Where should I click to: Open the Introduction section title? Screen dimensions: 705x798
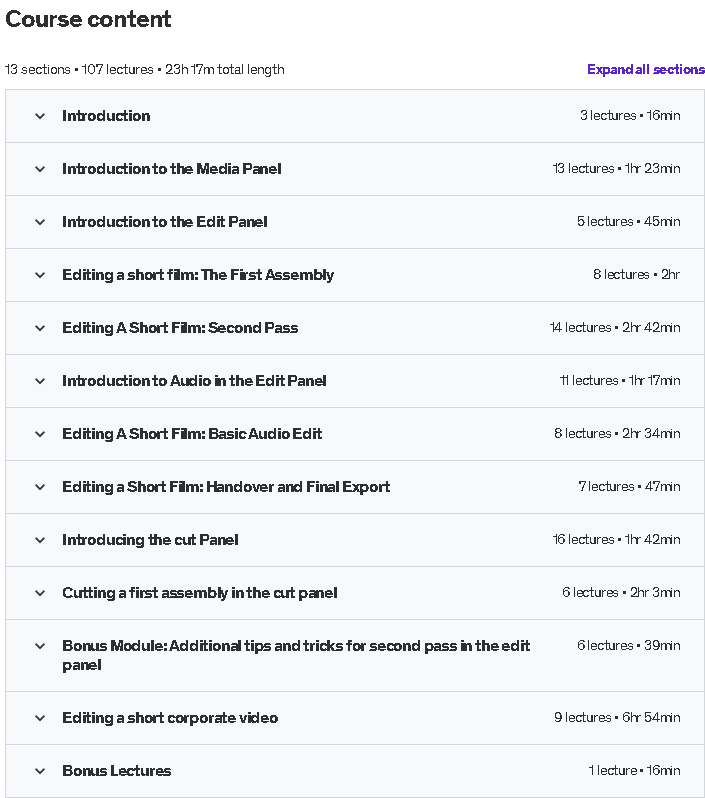point(106,116)
